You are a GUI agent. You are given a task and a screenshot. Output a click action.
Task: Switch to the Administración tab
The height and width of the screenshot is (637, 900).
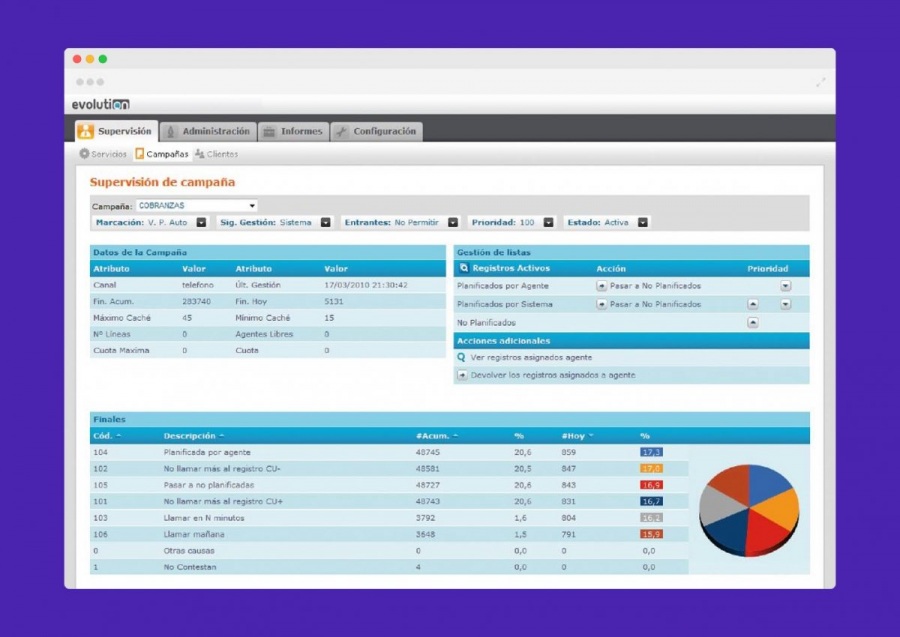(208, 131)
